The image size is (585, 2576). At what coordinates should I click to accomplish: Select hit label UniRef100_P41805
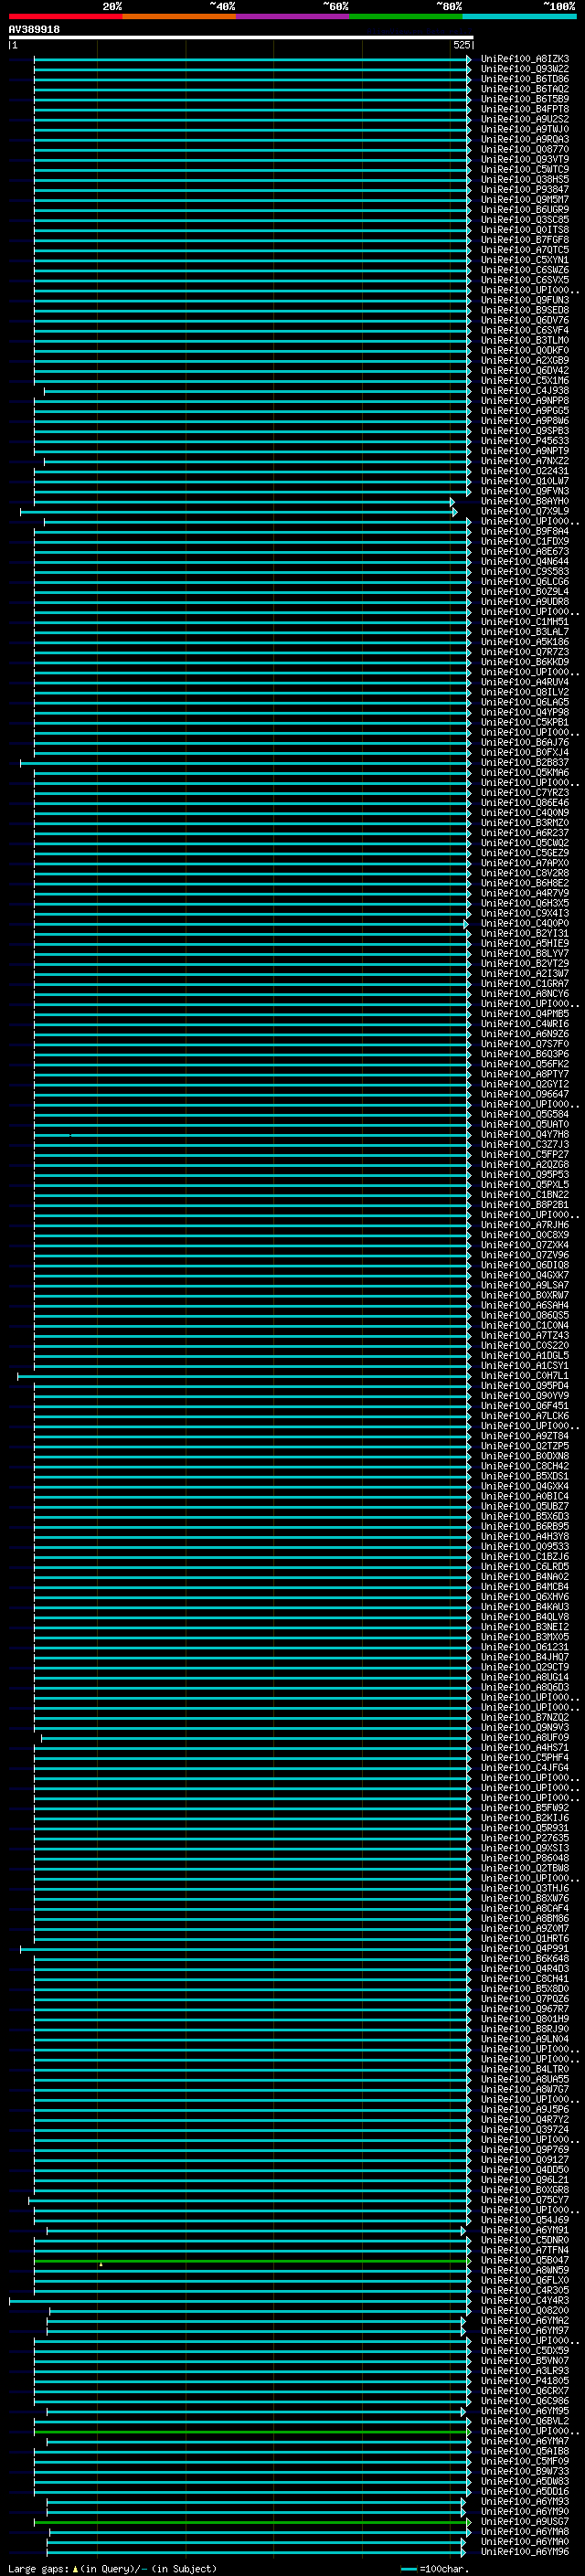[525, 2381]
